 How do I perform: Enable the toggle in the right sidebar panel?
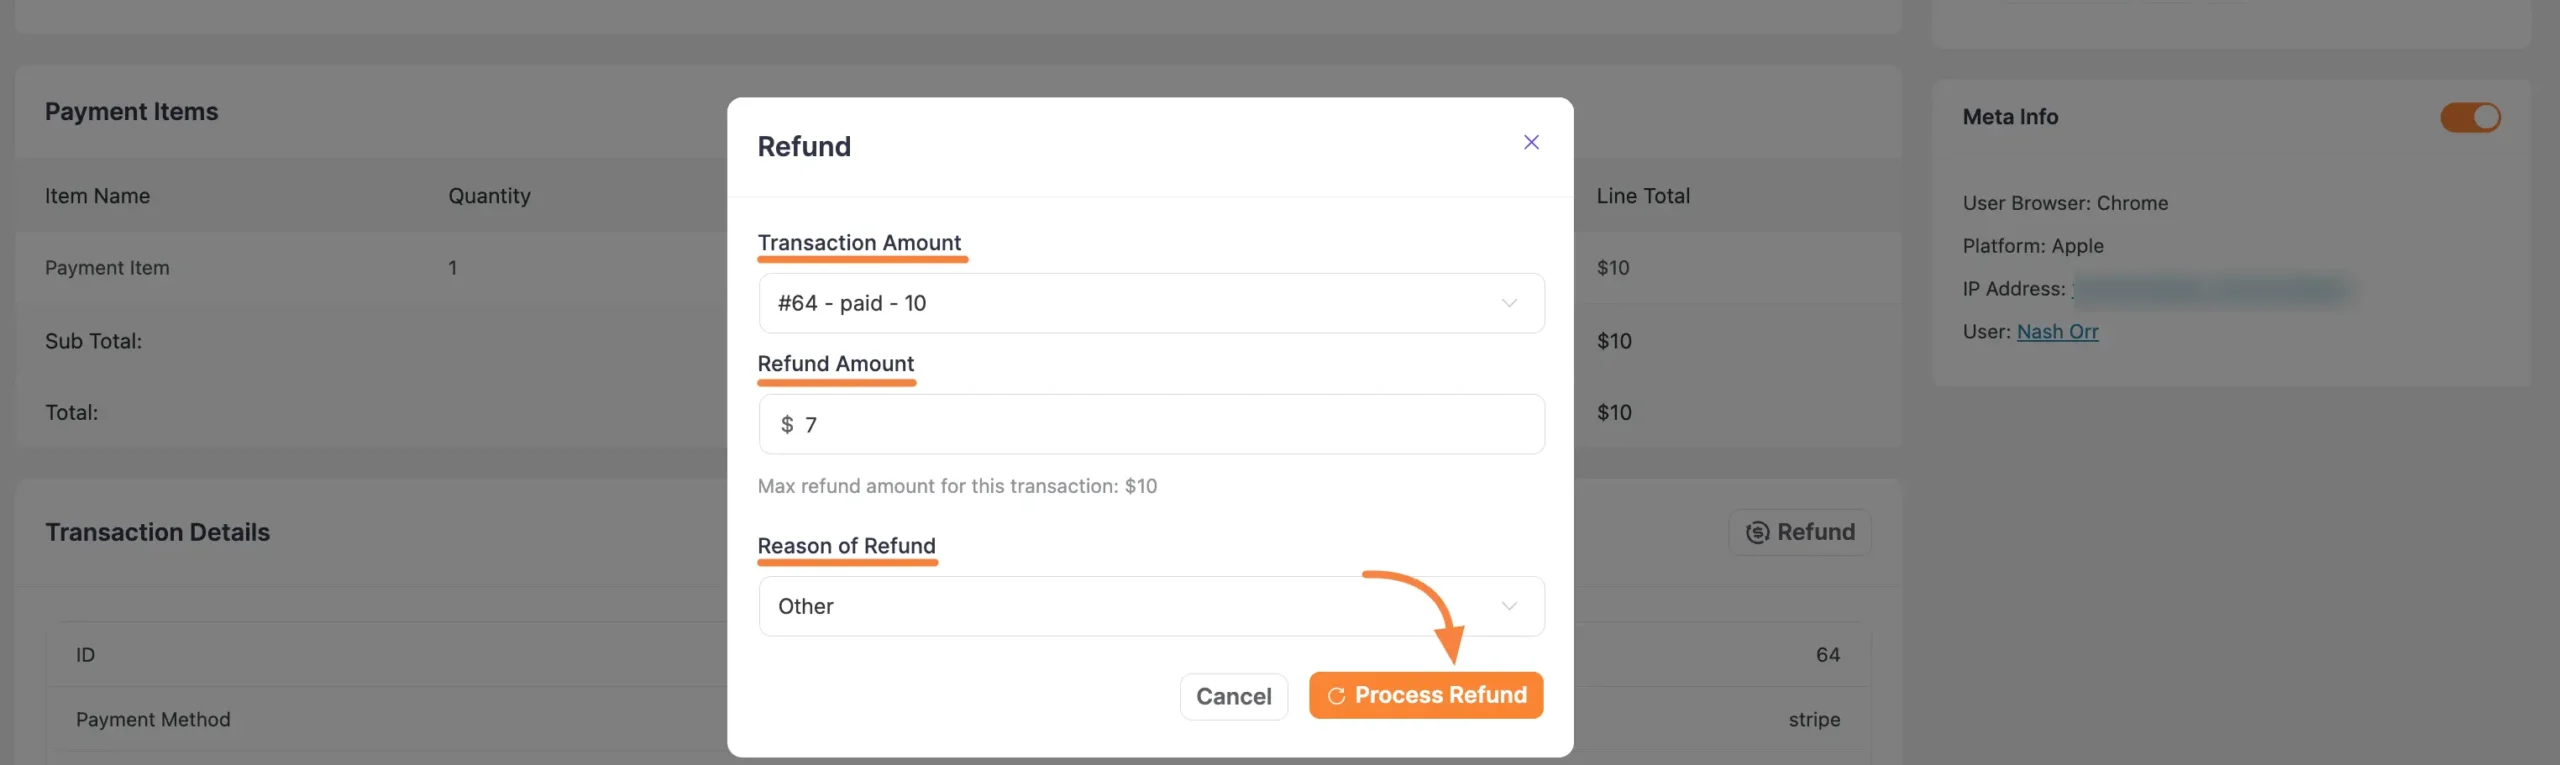pos(2469,117)
